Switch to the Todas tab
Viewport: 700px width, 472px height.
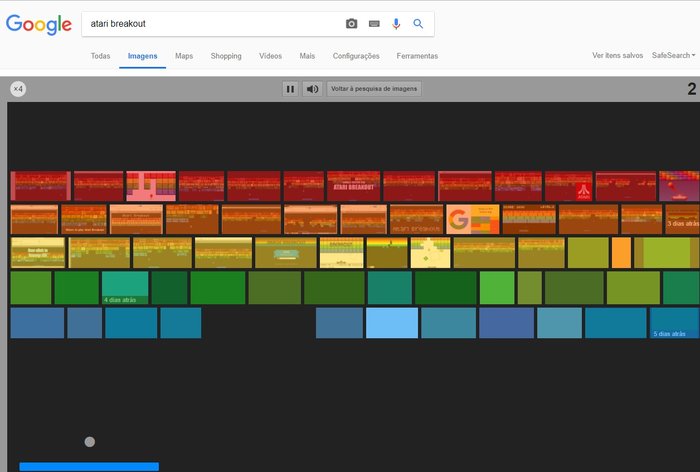point(100,56)
